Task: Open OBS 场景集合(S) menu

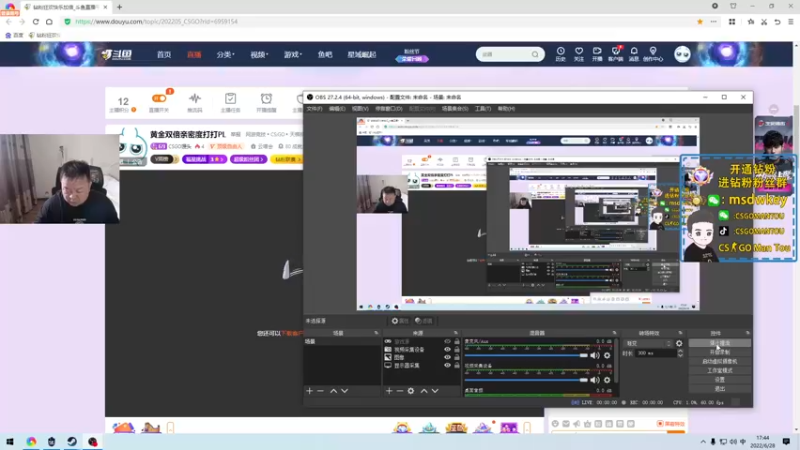Action: [455, 109]
